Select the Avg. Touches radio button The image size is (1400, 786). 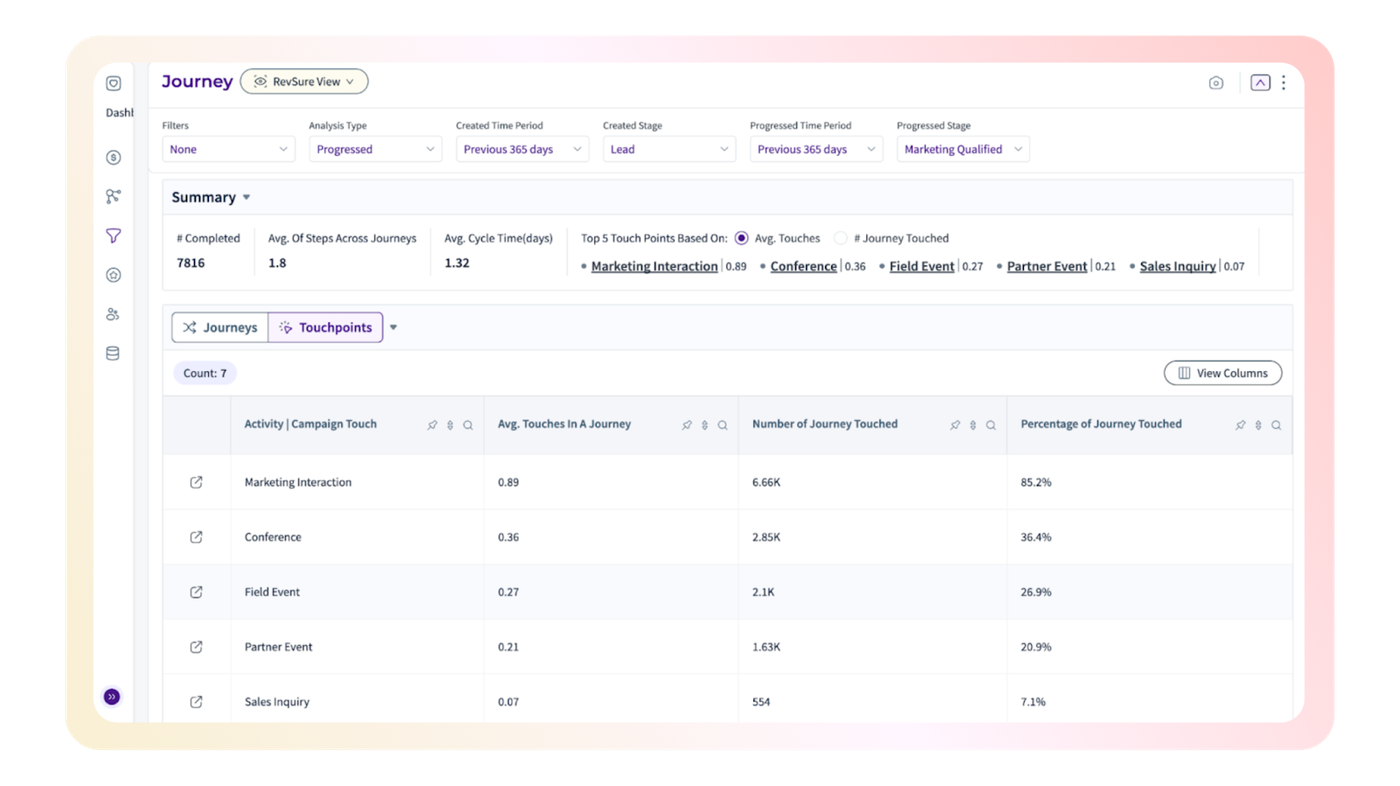point(741,238)
